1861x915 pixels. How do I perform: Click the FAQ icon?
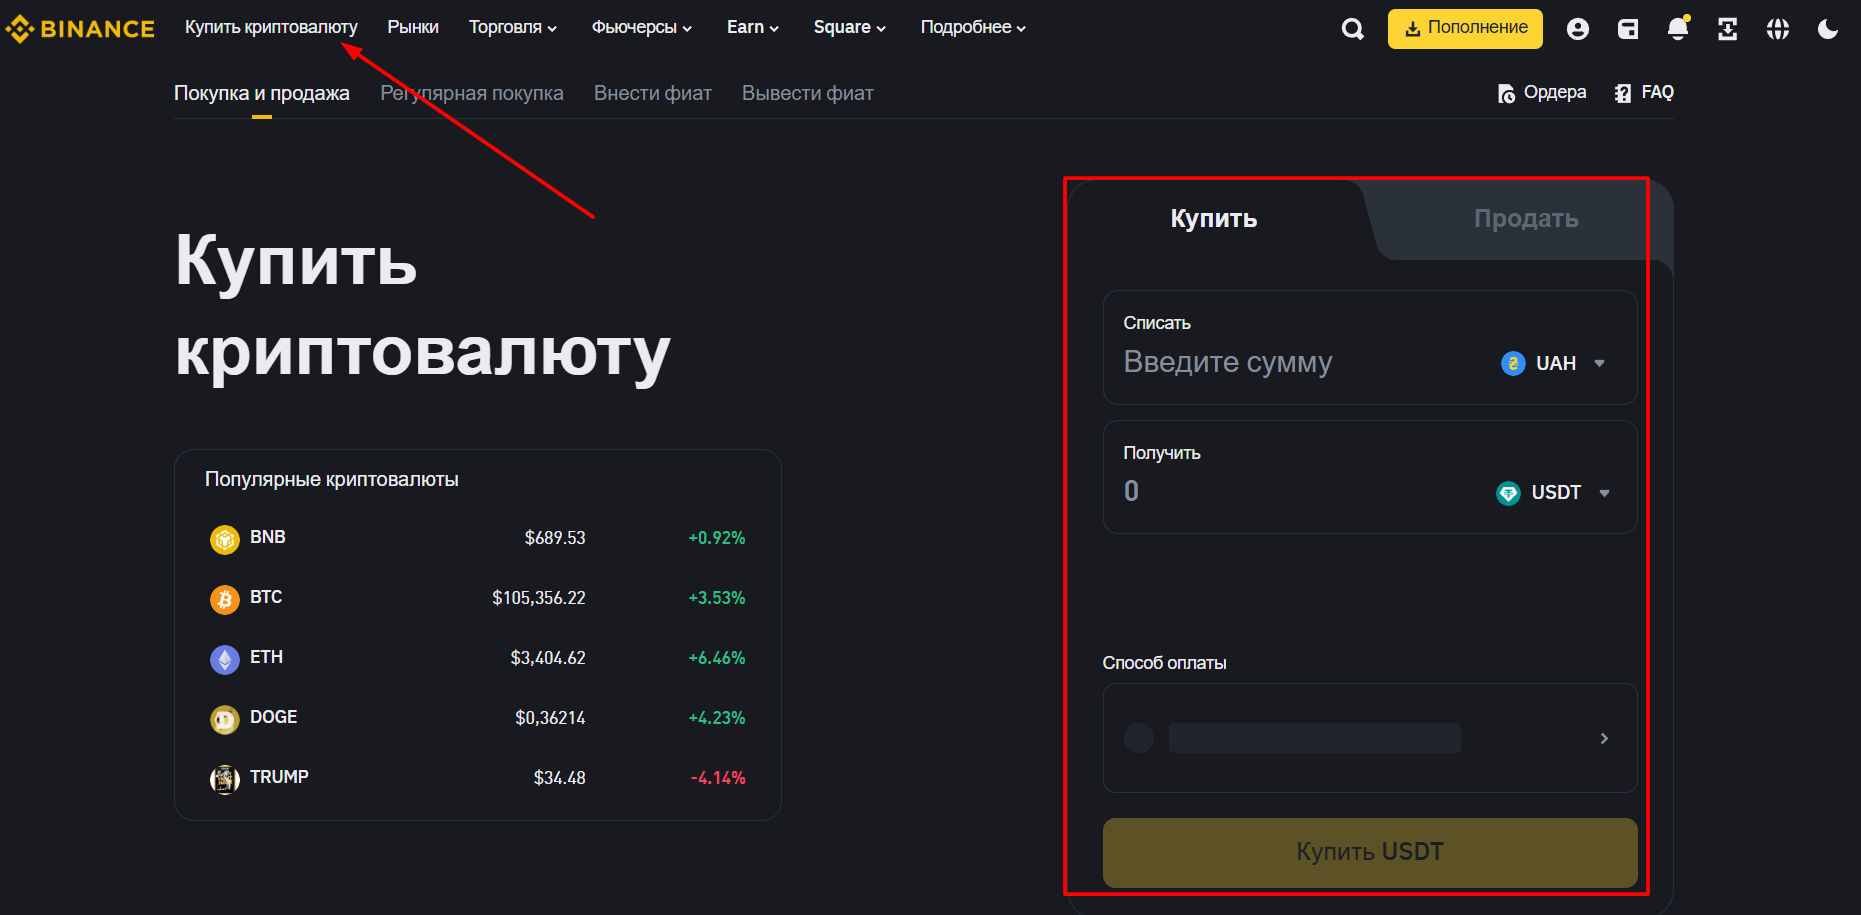[1623, 93]
